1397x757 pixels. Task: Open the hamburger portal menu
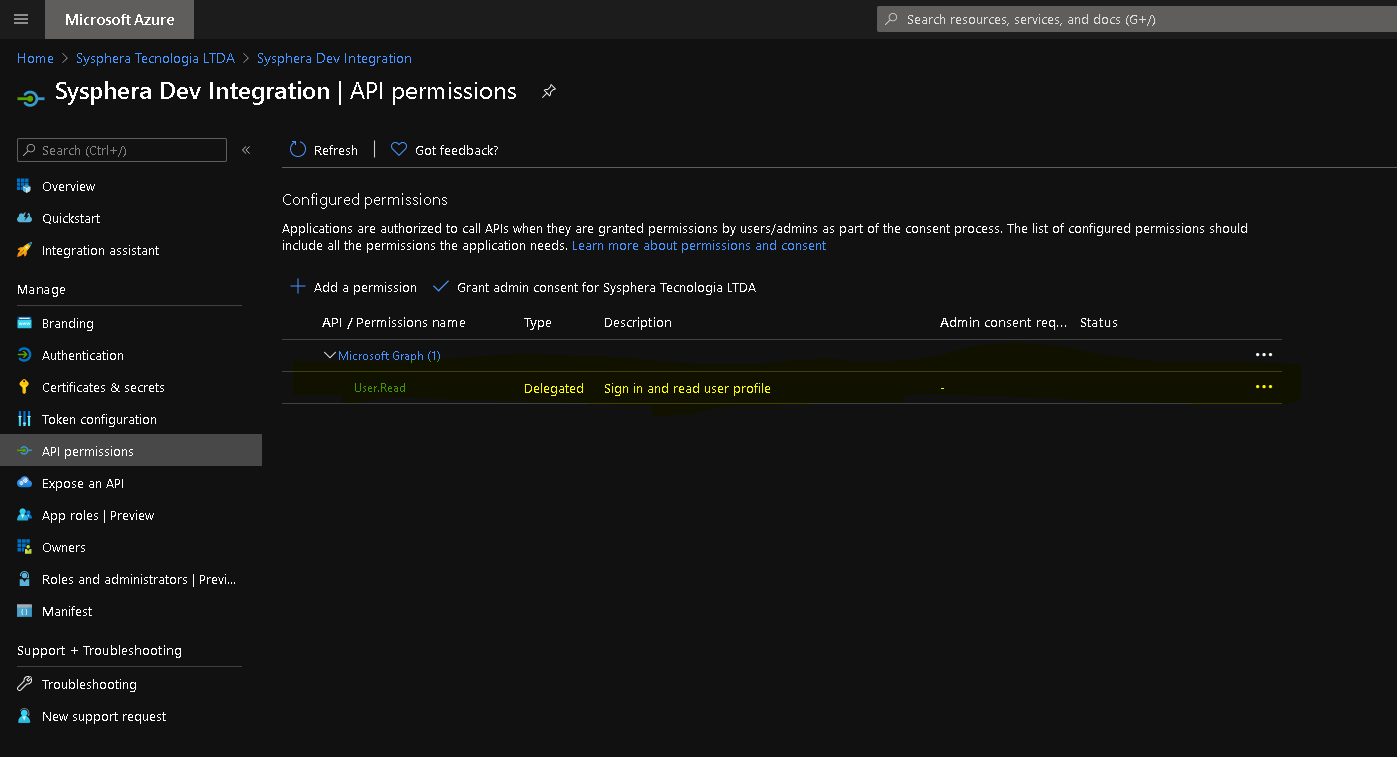pyautogui.click(x=21, y=19)
